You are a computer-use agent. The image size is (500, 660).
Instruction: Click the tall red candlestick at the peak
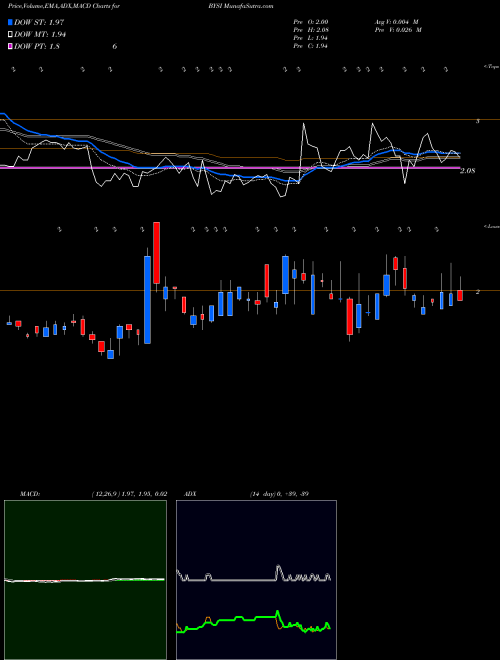pyautogui.click(x=157, y=253)
